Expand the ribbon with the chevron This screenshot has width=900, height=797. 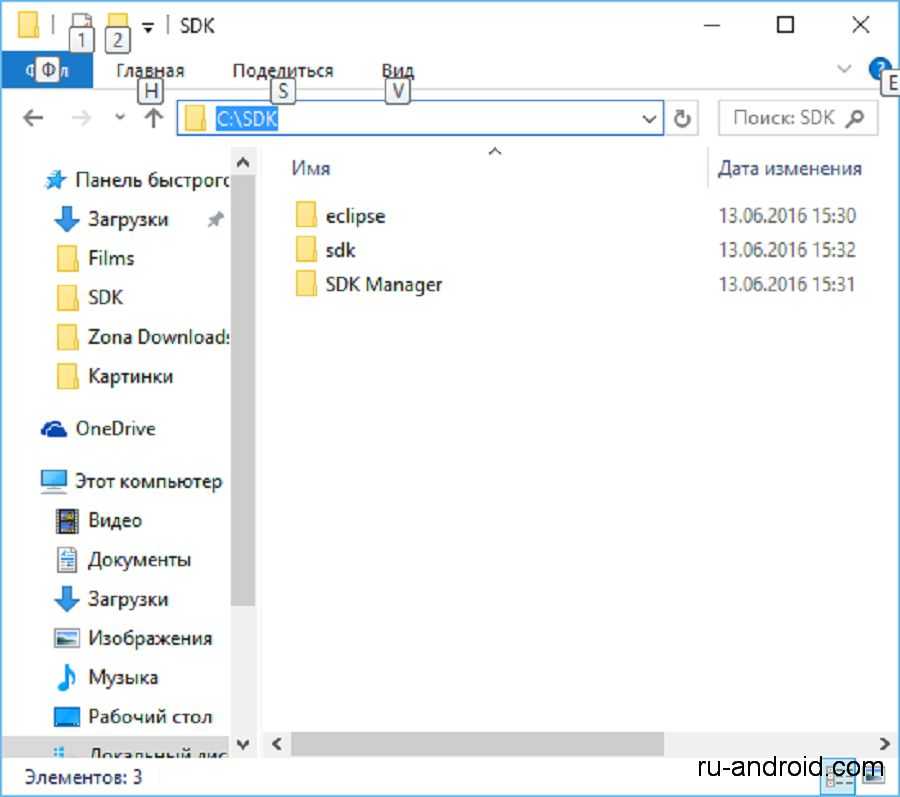(x=844, y=70)
